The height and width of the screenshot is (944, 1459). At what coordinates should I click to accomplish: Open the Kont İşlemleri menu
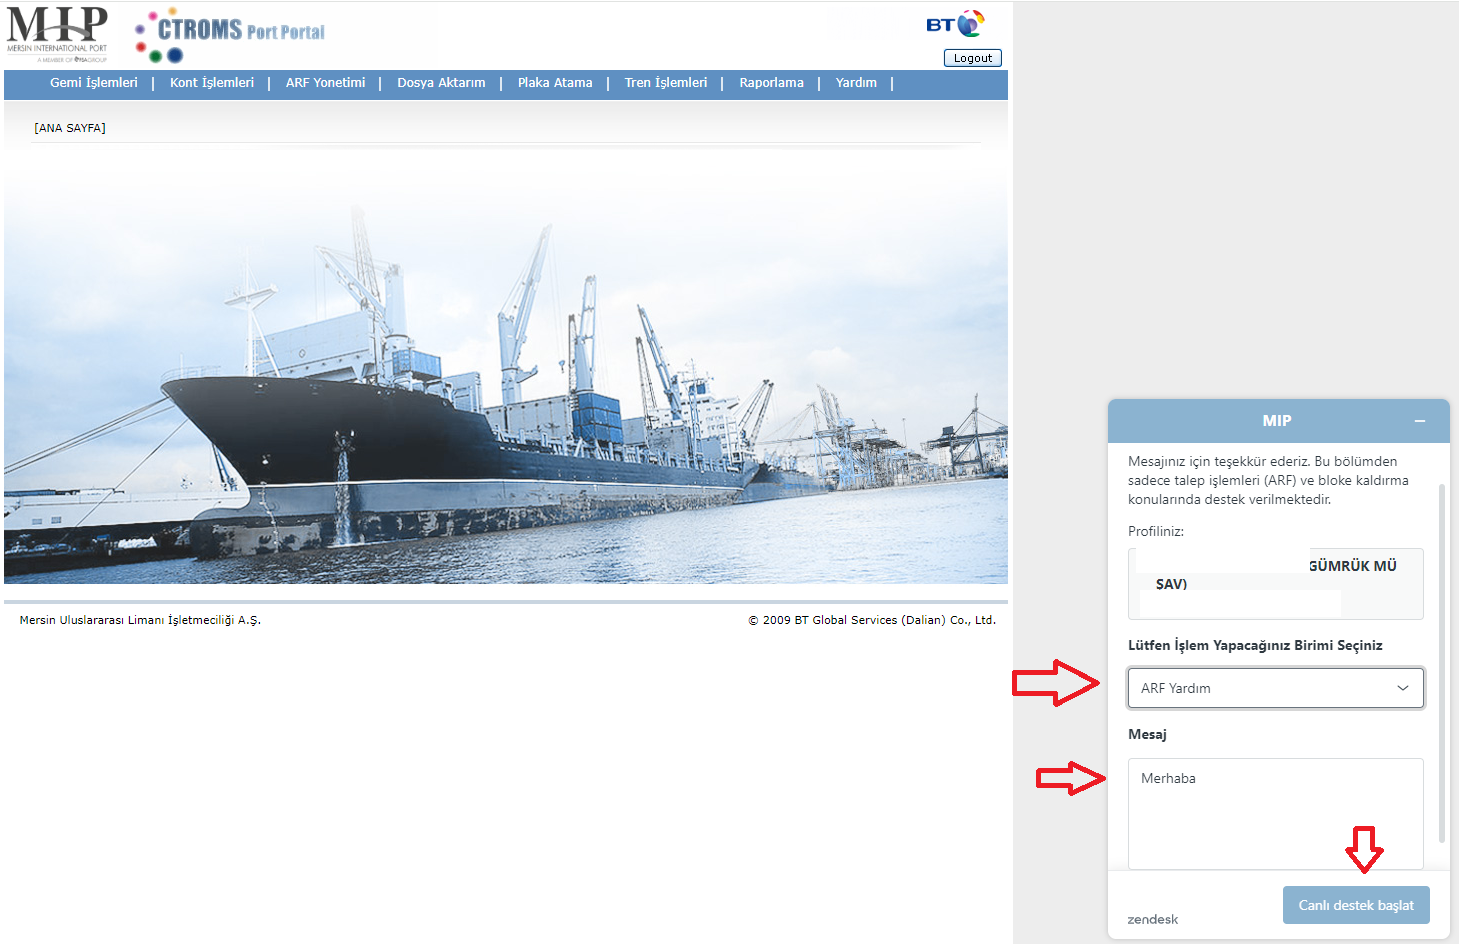click(x=212, y=83)
